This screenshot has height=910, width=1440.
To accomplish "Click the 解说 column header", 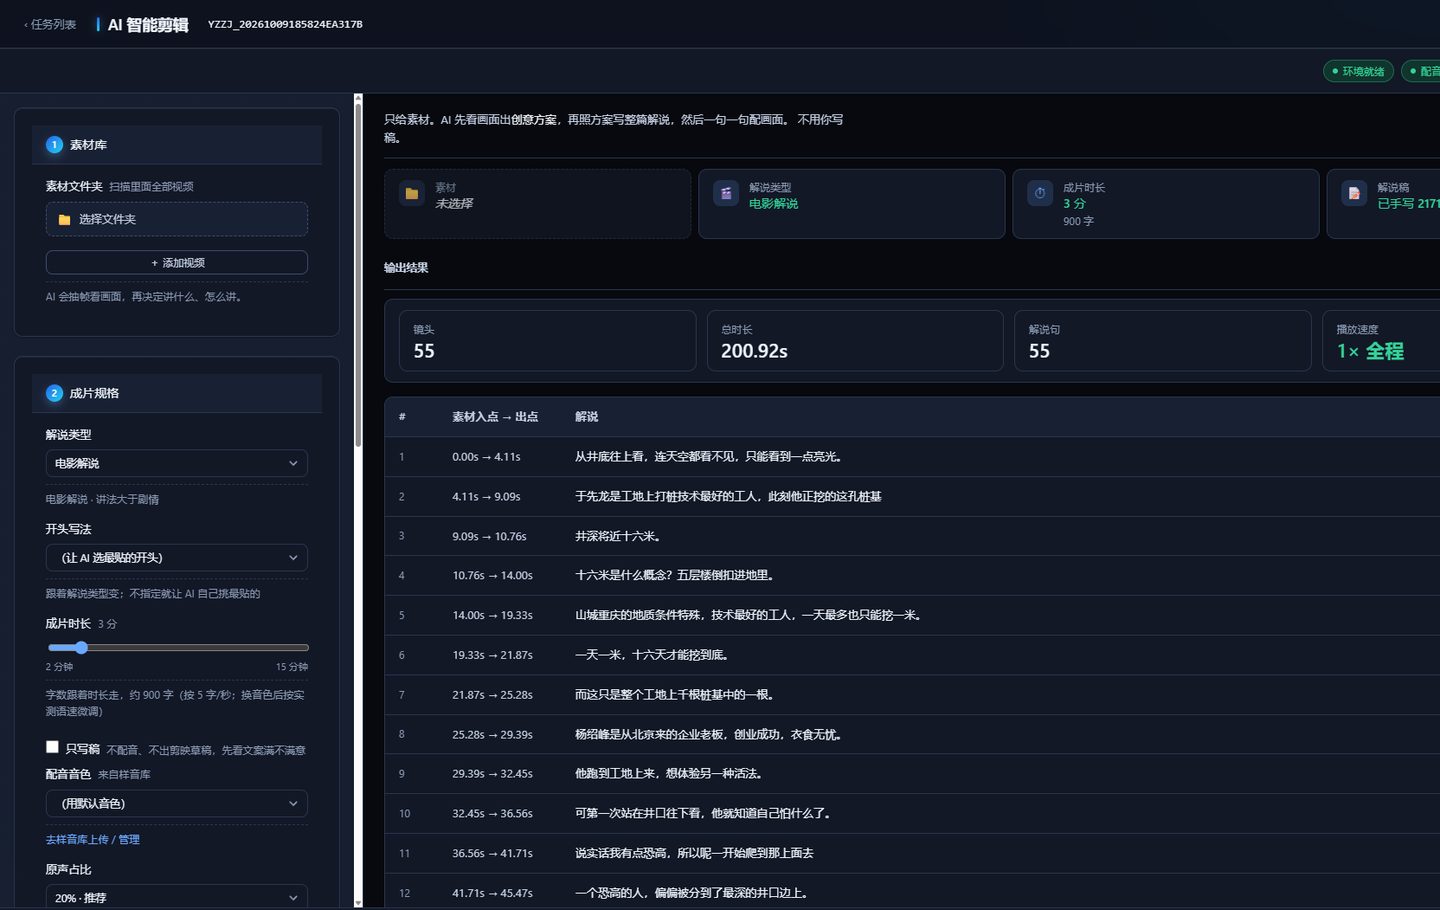I will pos(586,417).
